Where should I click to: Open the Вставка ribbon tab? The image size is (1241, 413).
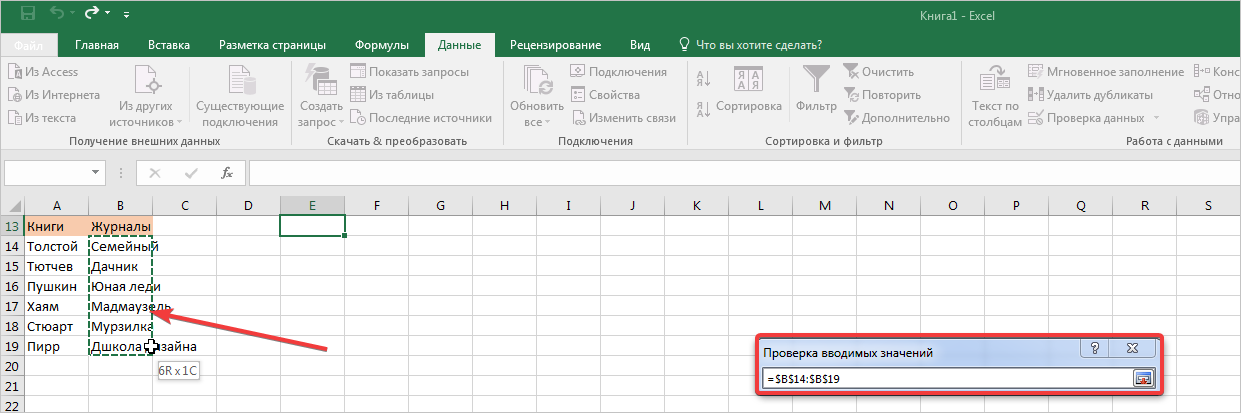point(168,45)
